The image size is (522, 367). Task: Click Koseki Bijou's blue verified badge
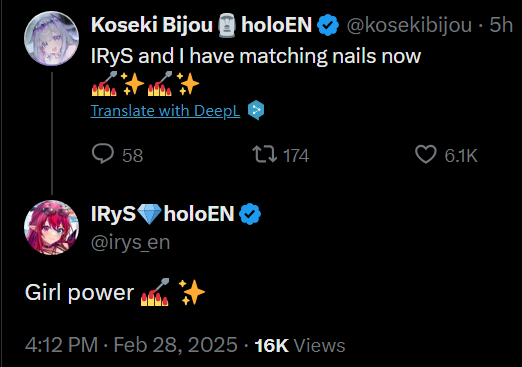click(328, 25)
